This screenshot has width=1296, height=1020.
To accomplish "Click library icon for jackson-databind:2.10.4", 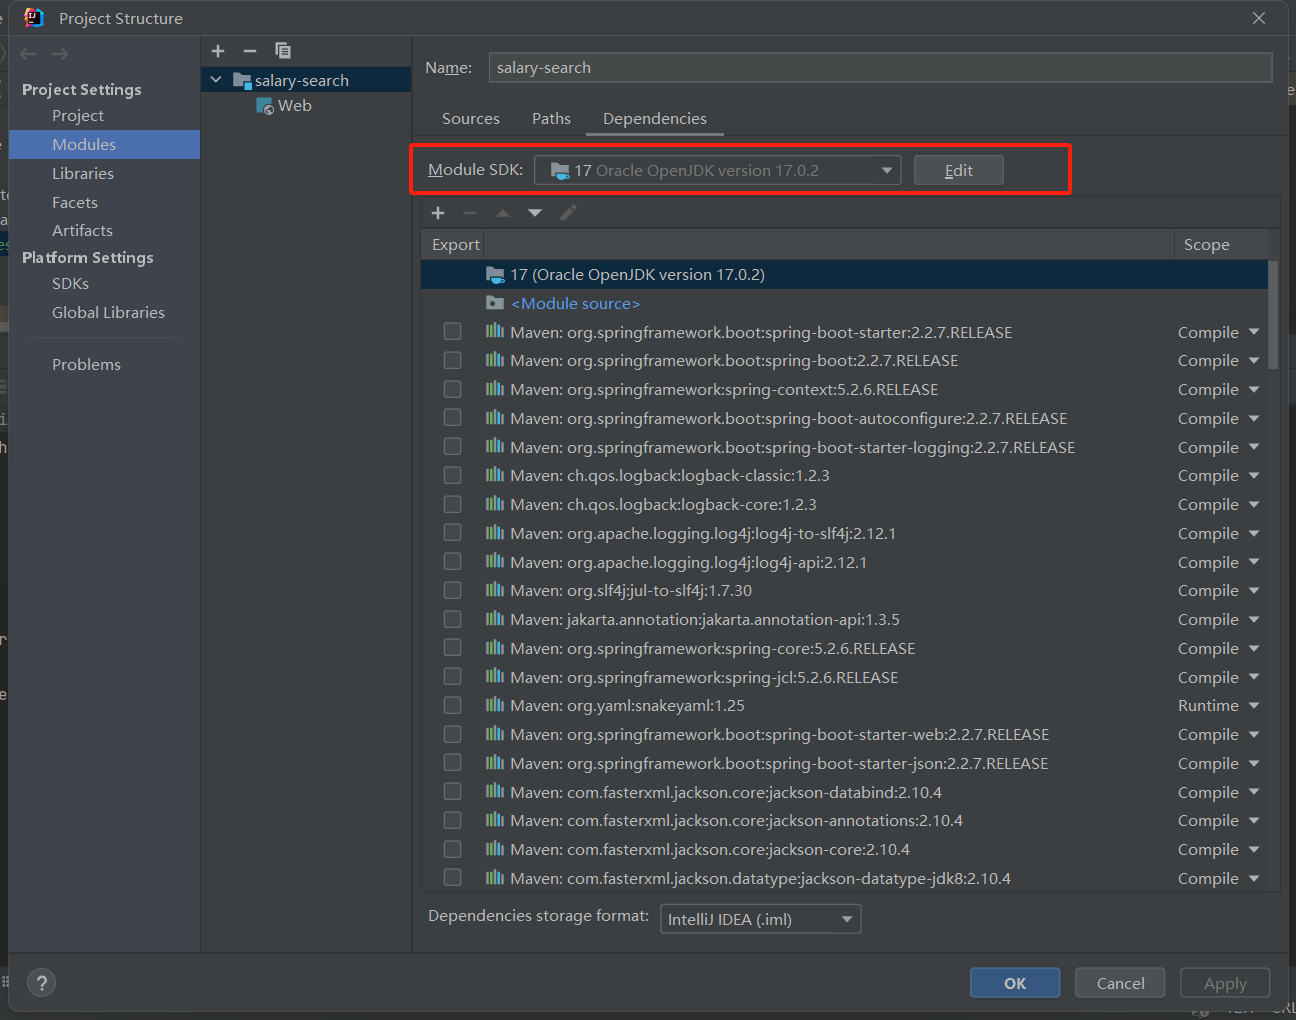I will click(x=495, y=792).
